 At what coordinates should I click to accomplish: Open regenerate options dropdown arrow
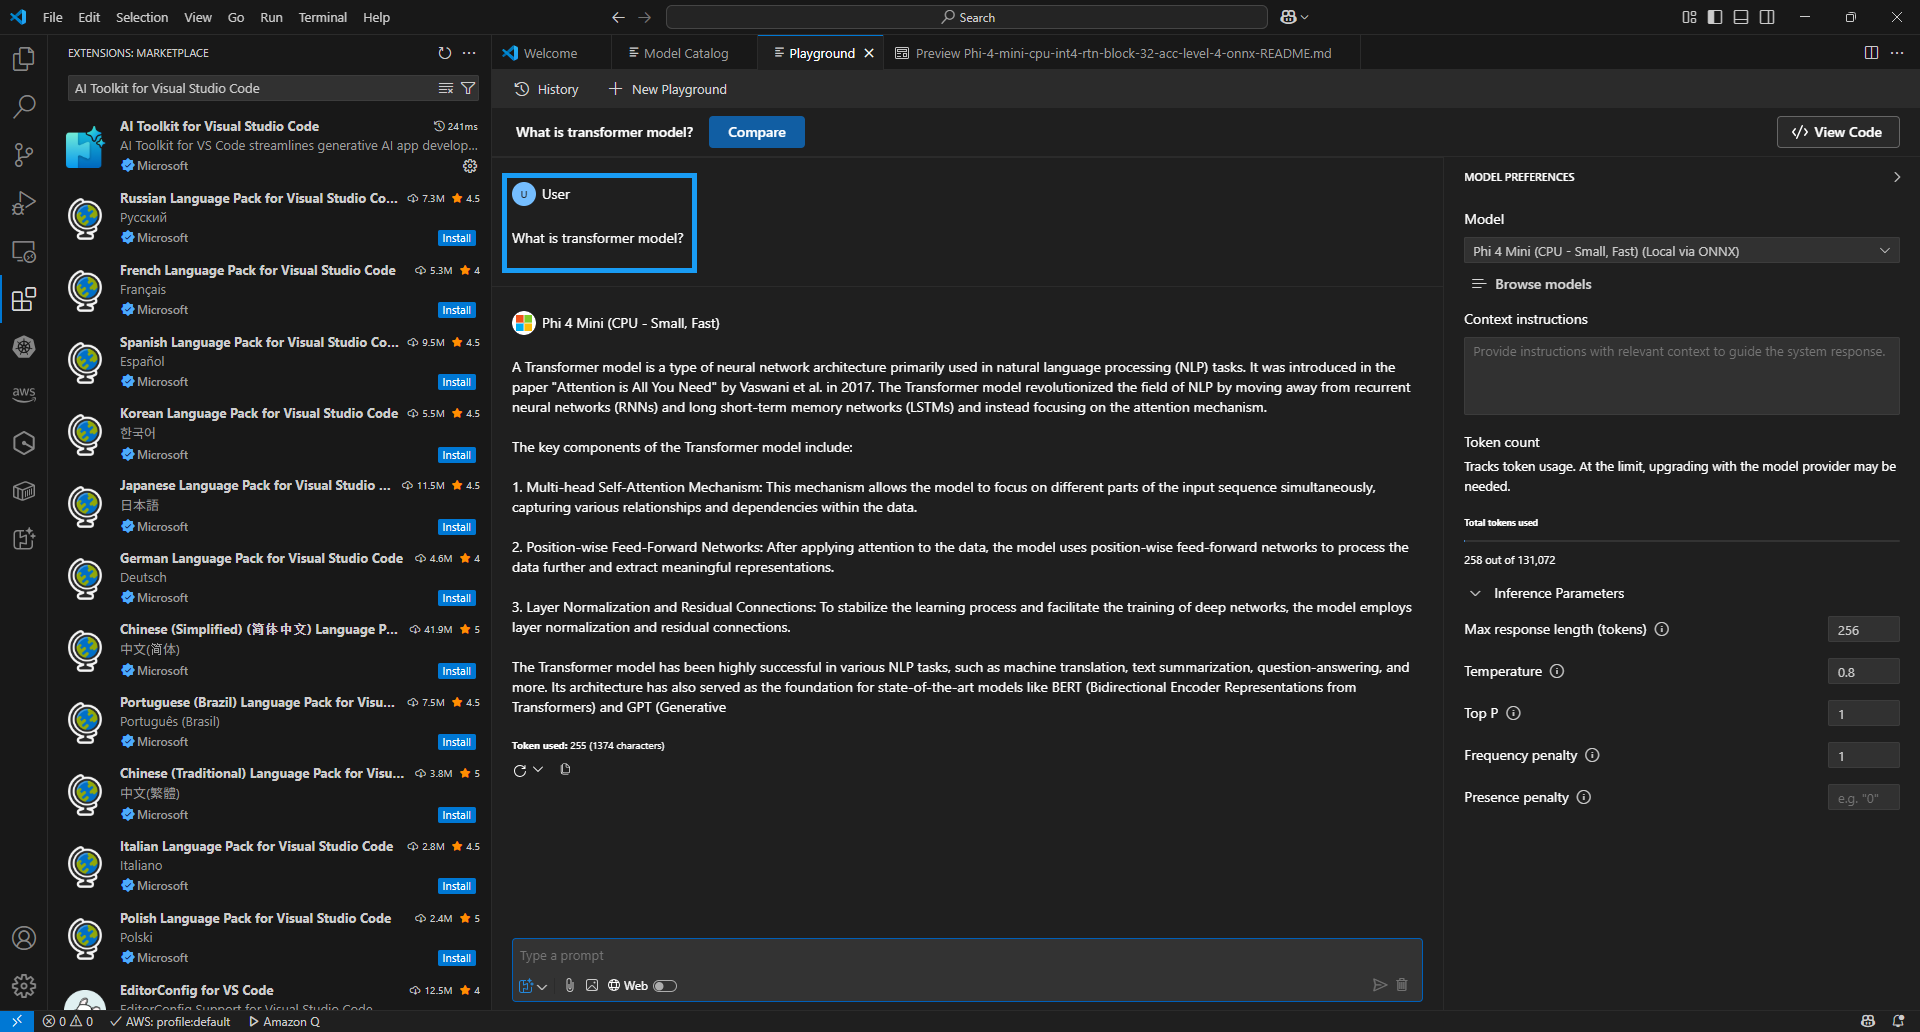538,769
